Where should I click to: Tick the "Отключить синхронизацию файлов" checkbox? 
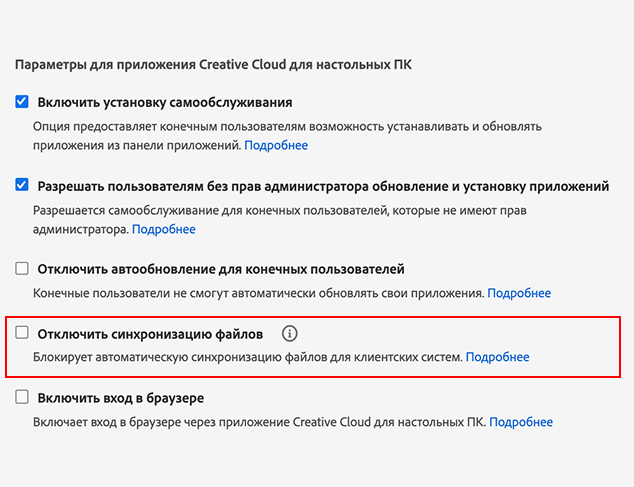22,333
